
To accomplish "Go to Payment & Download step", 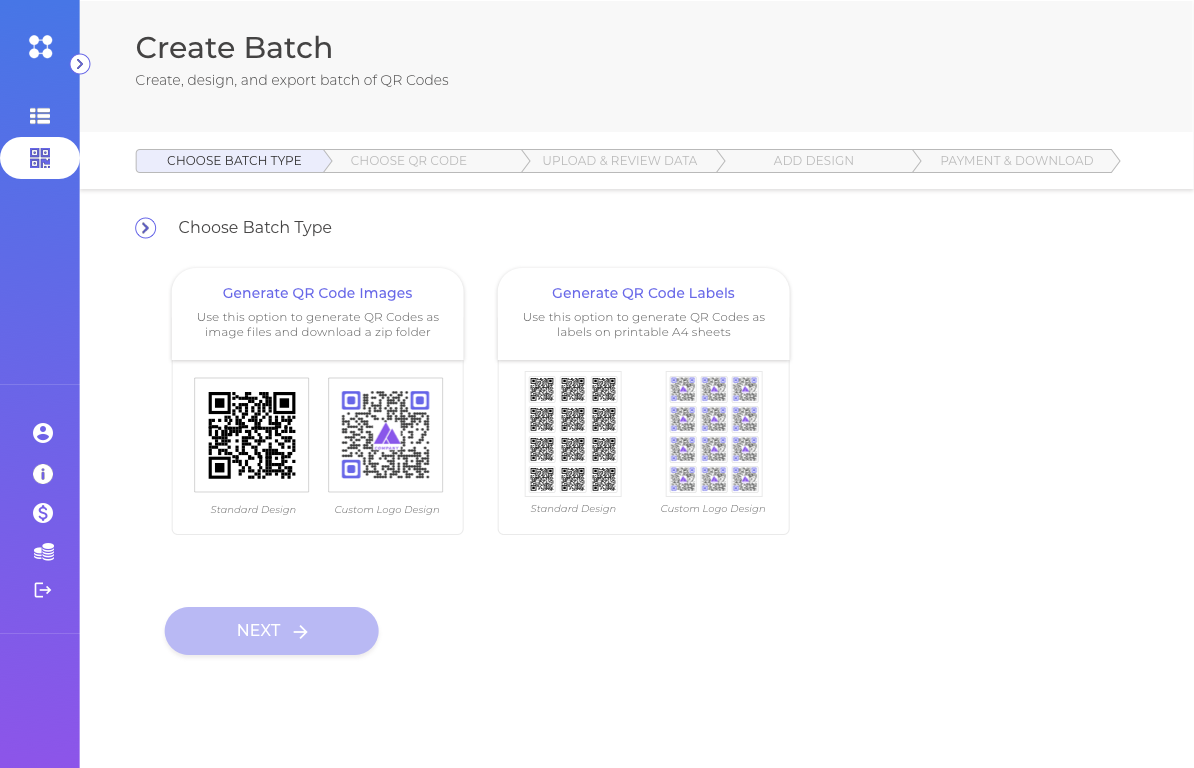I will 1016,161.
